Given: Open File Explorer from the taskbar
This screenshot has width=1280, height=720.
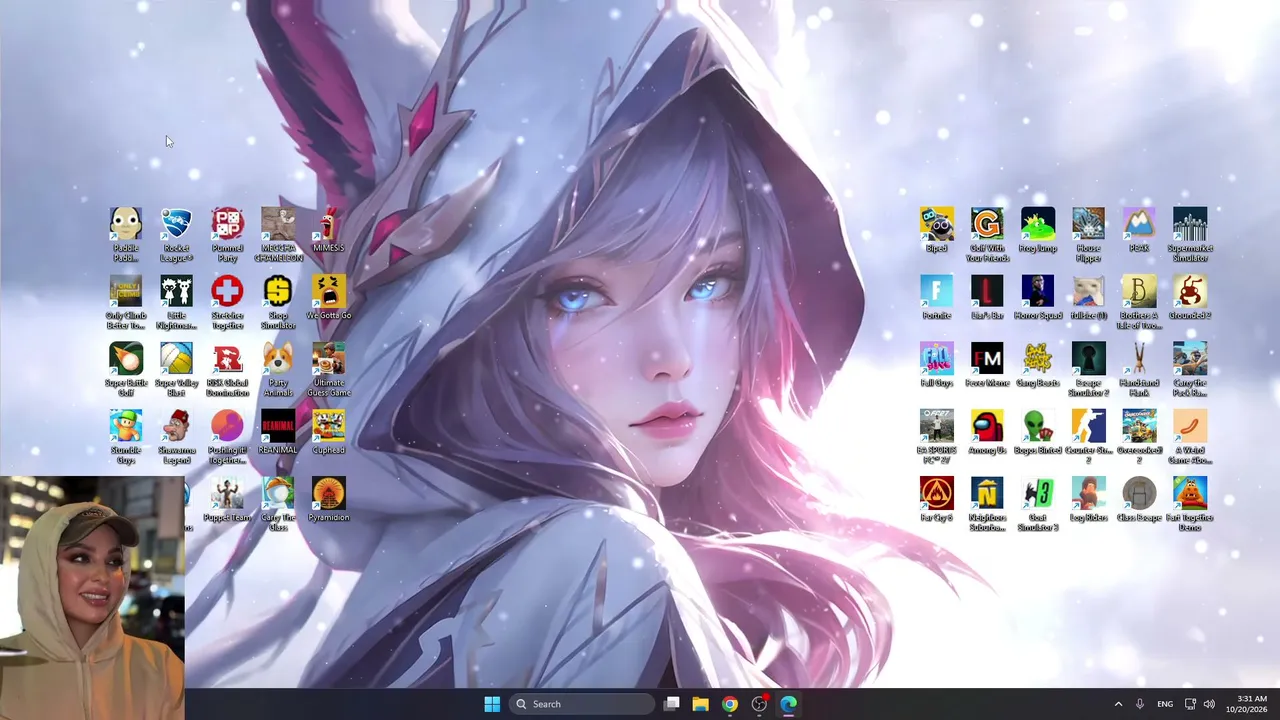Looking at the screenshot, I should pyautogui.click(x=700, y=704).
